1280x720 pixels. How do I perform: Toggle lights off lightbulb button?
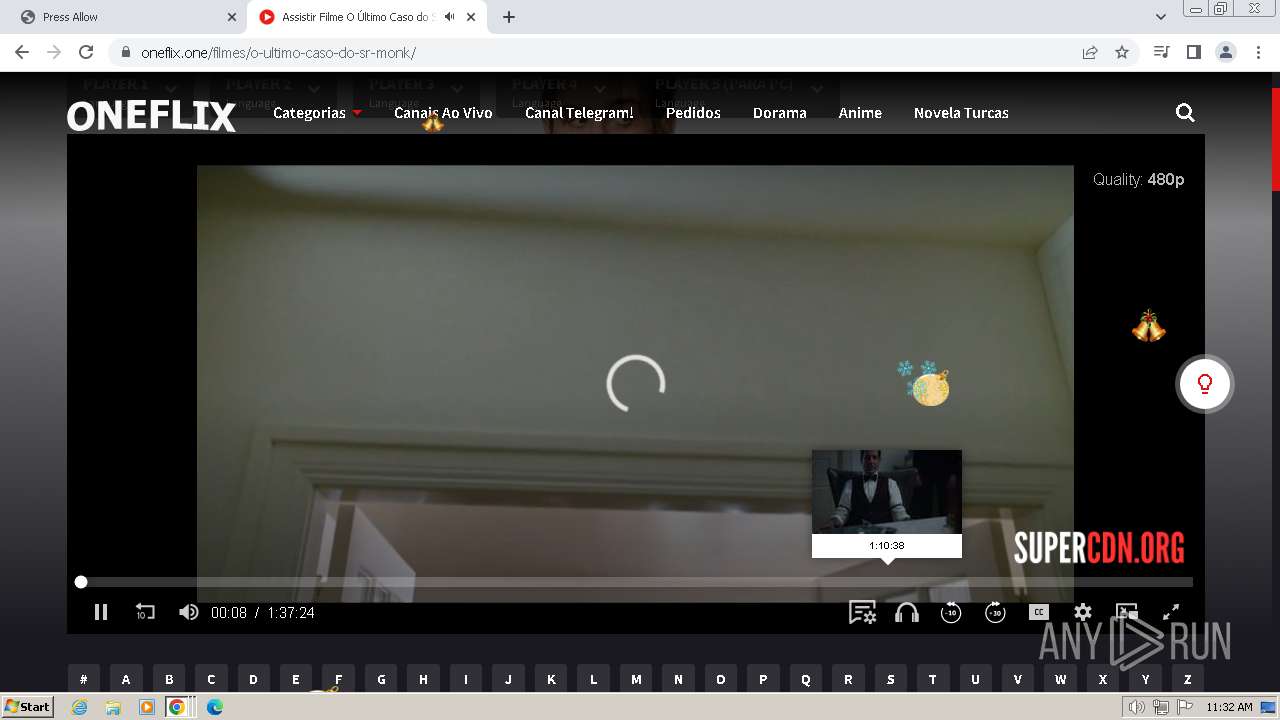pos(1205,384)
